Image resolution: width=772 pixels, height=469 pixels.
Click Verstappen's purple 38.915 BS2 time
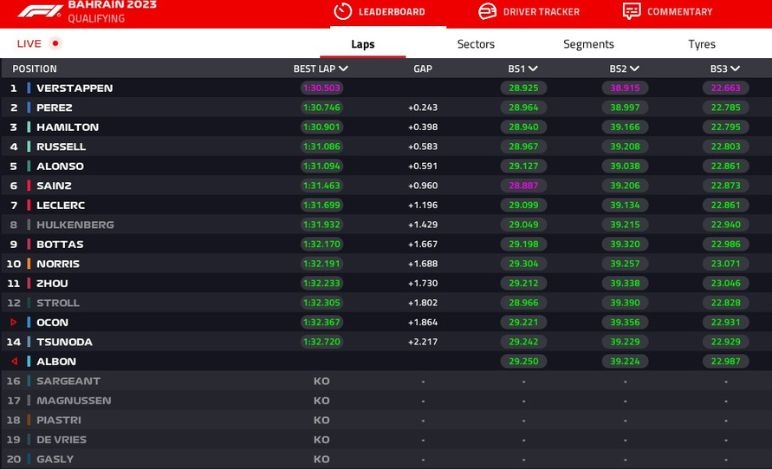[625, 88]
